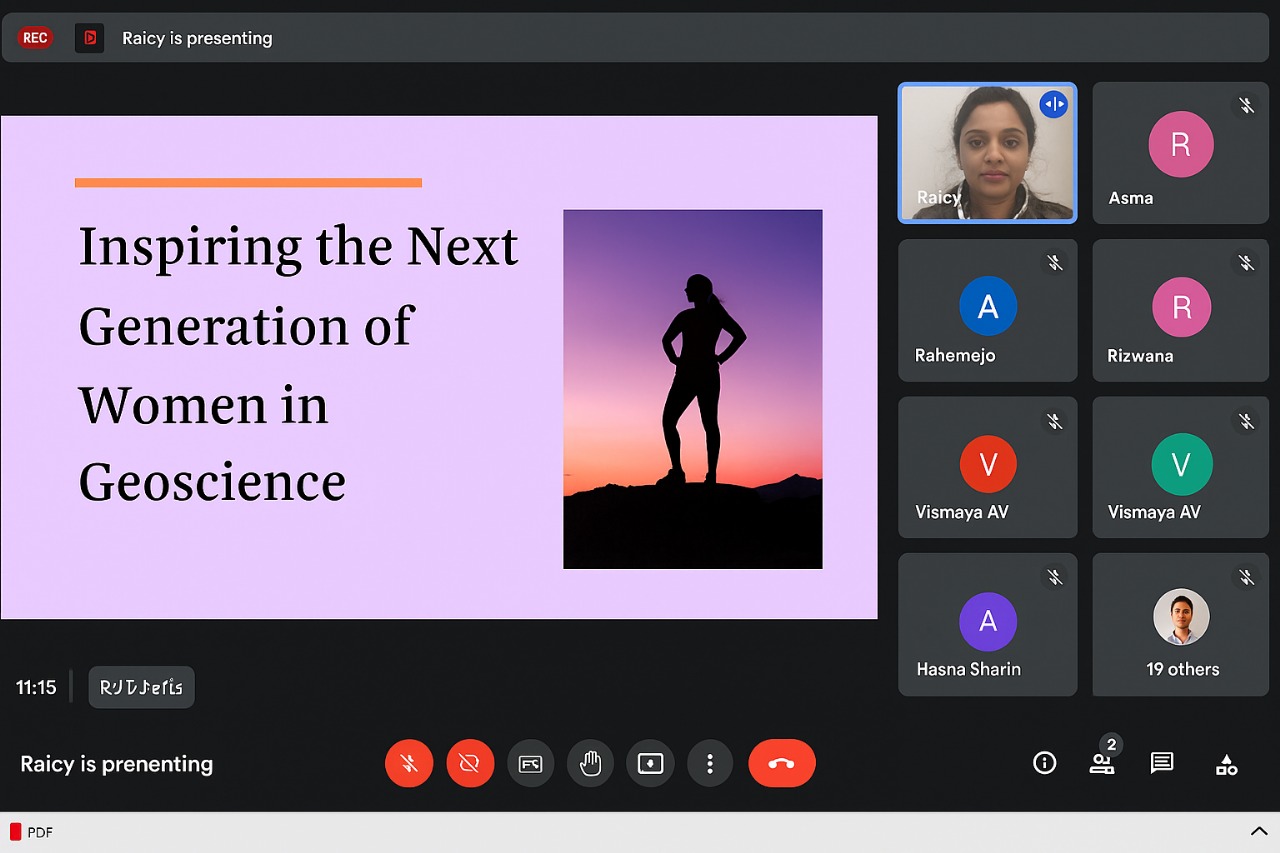Screen dimensions: 1280x853
Task: Select Raicy's video tile
Action: (987, 152)
